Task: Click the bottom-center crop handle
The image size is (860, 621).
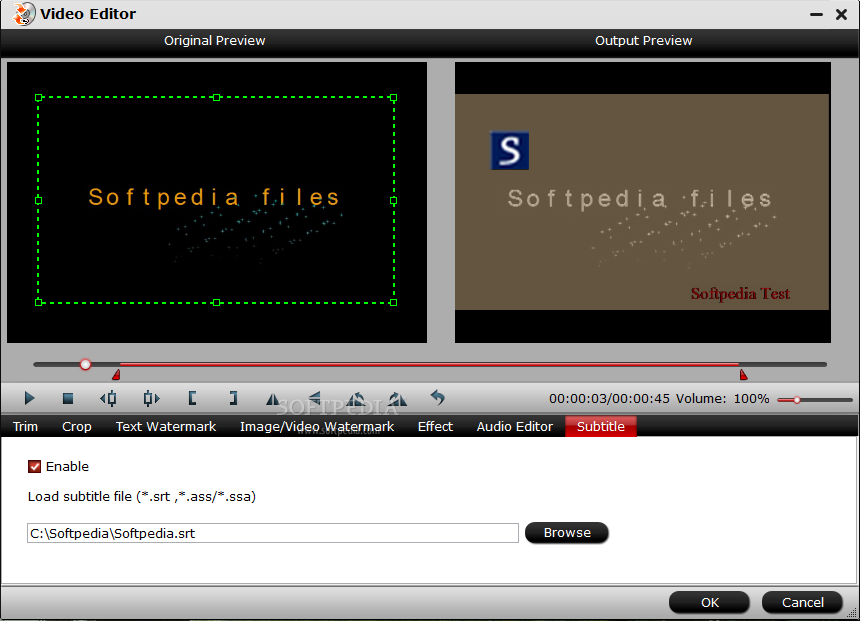Action: (217, 302)
